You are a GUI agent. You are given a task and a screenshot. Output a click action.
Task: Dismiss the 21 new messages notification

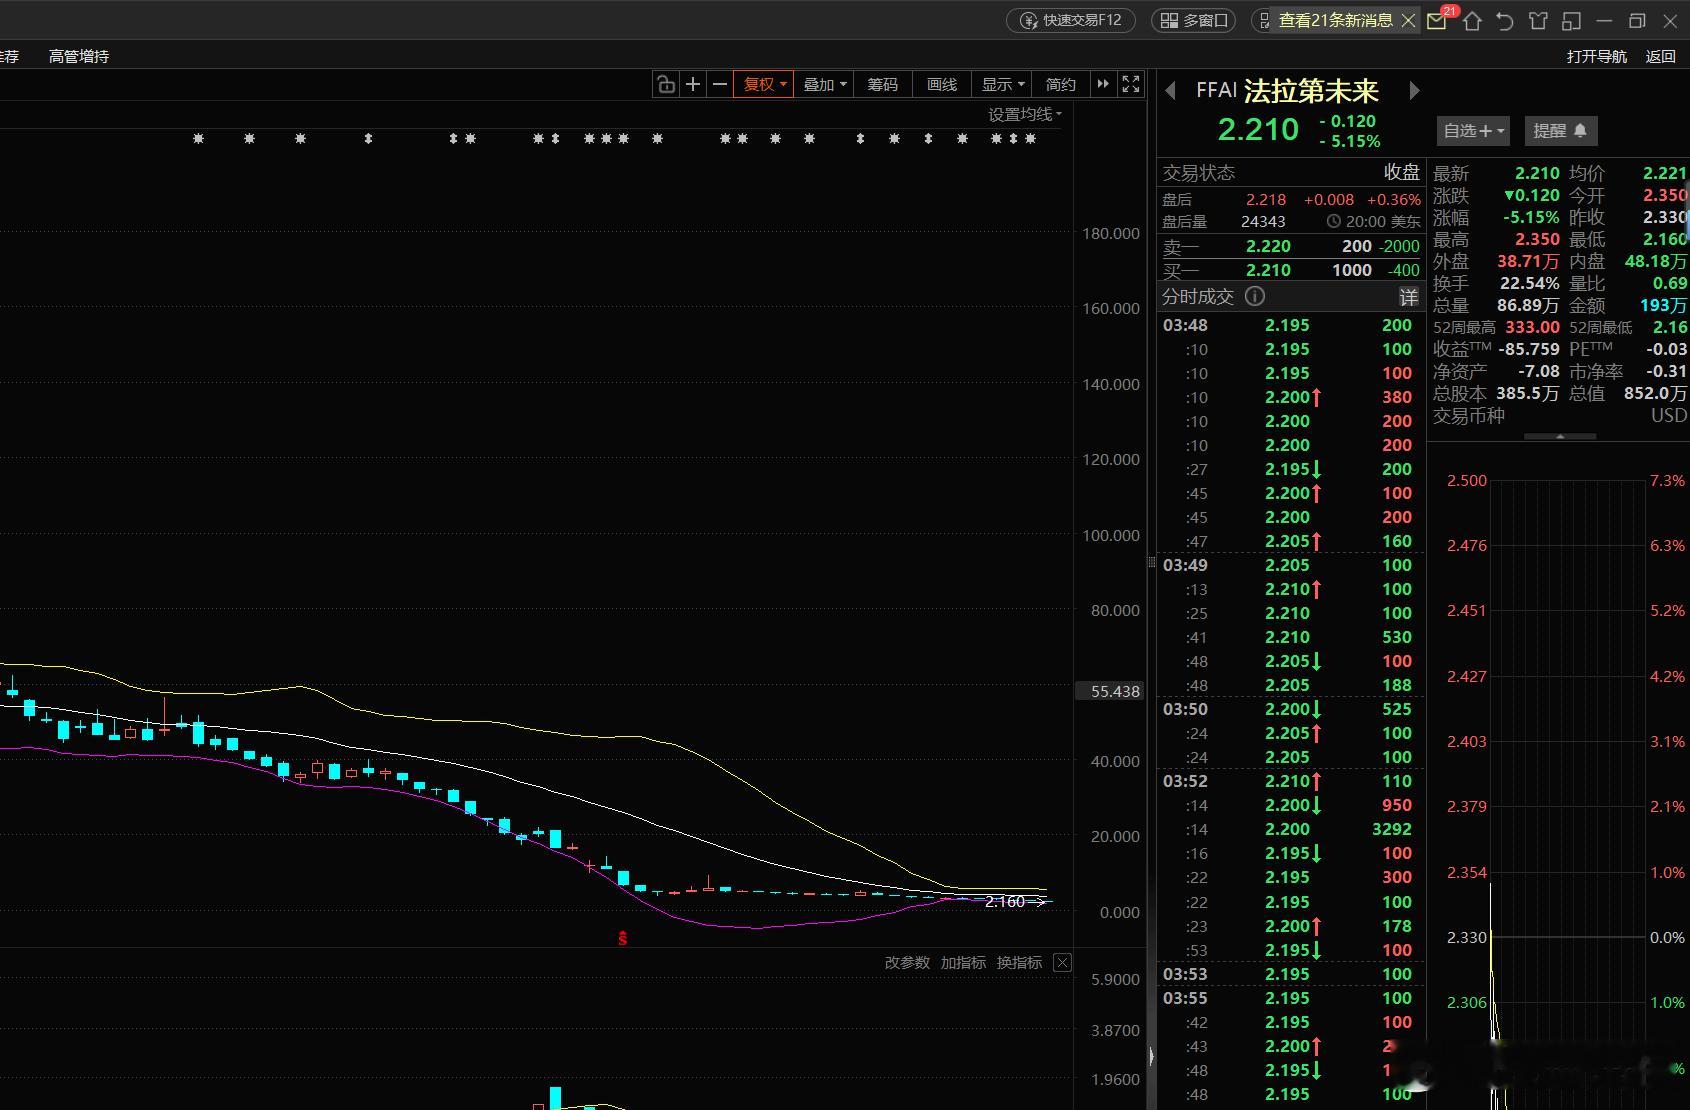pos(1408,21)
